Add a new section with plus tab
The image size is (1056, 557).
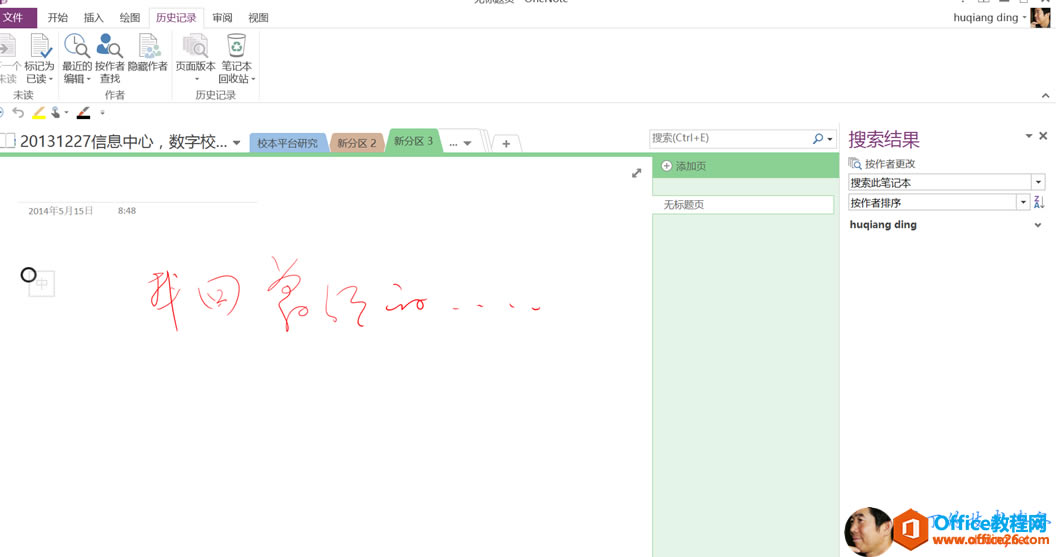coord(506,143)
